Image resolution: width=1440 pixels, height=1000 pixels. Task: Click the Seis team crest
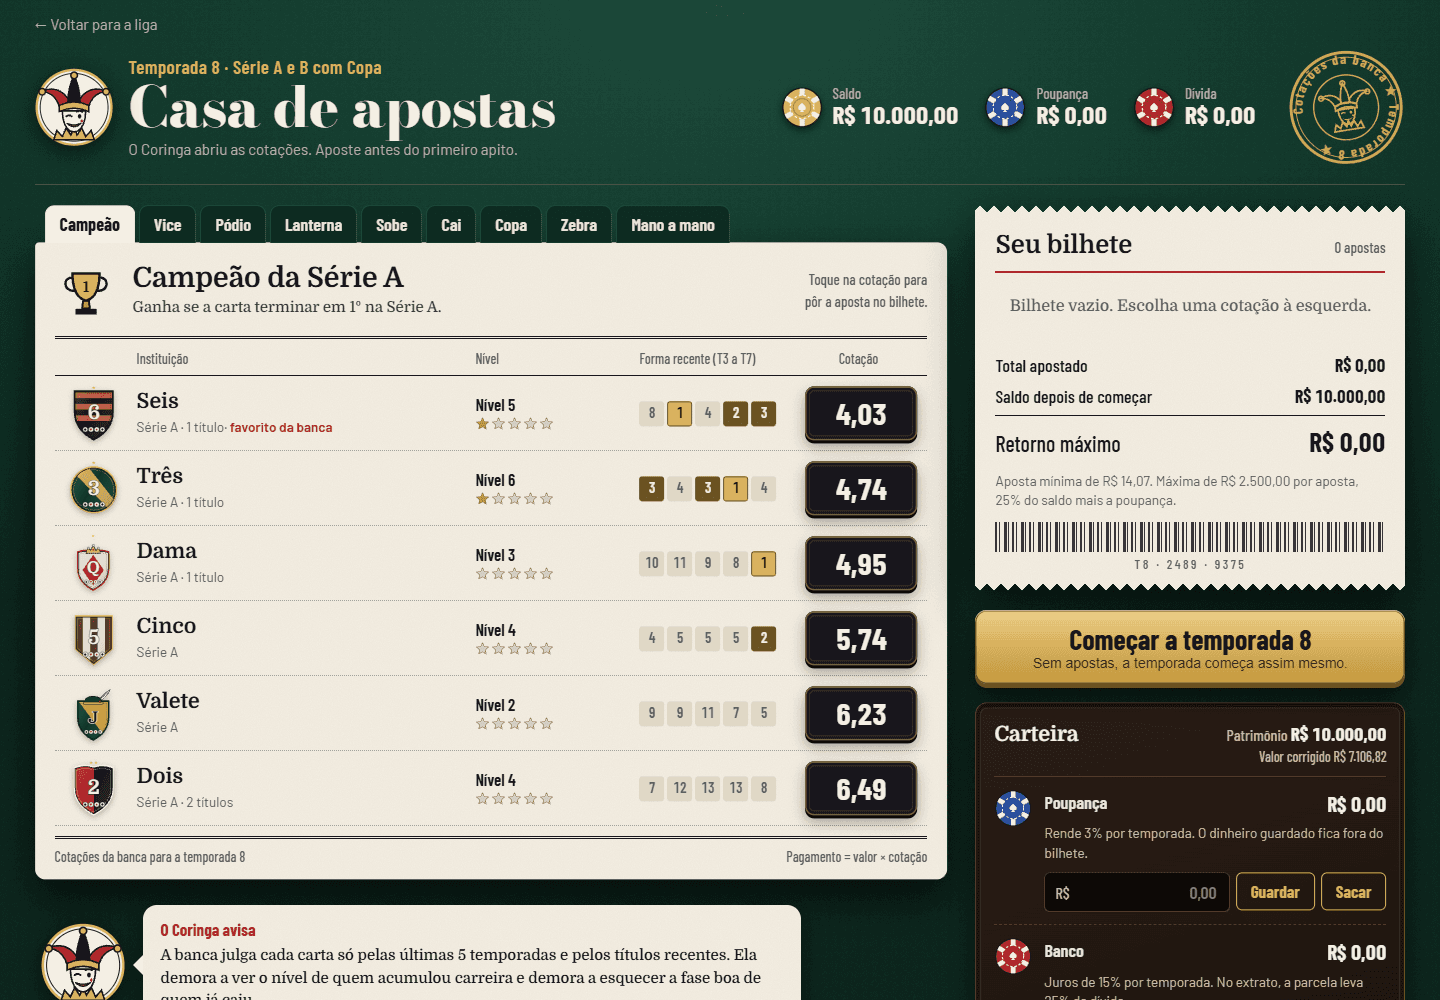point(94,413)
